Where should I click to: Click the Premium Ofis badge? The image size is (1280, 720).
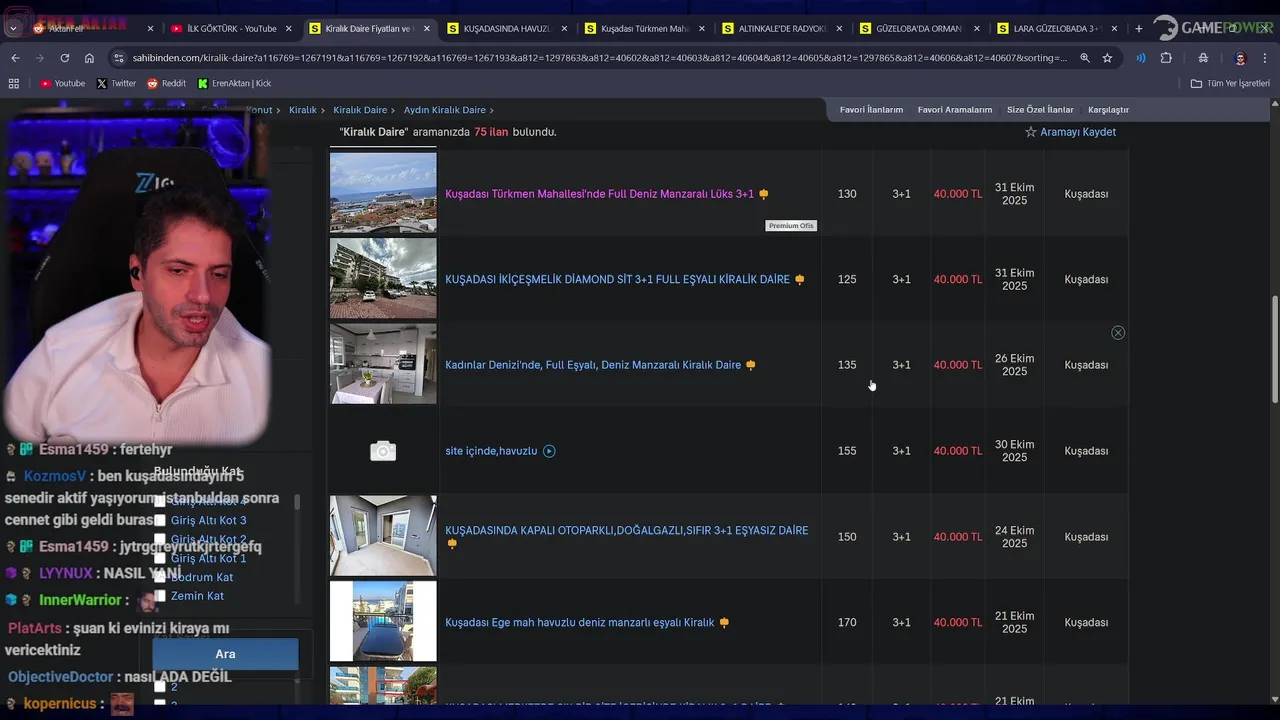coord(791,226)
